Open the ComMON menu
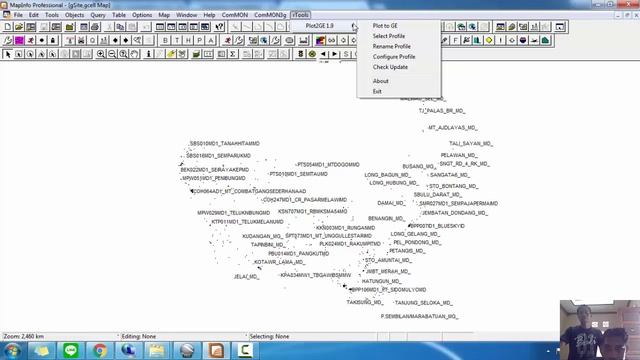The image size is (640, 360). point(235,15)
